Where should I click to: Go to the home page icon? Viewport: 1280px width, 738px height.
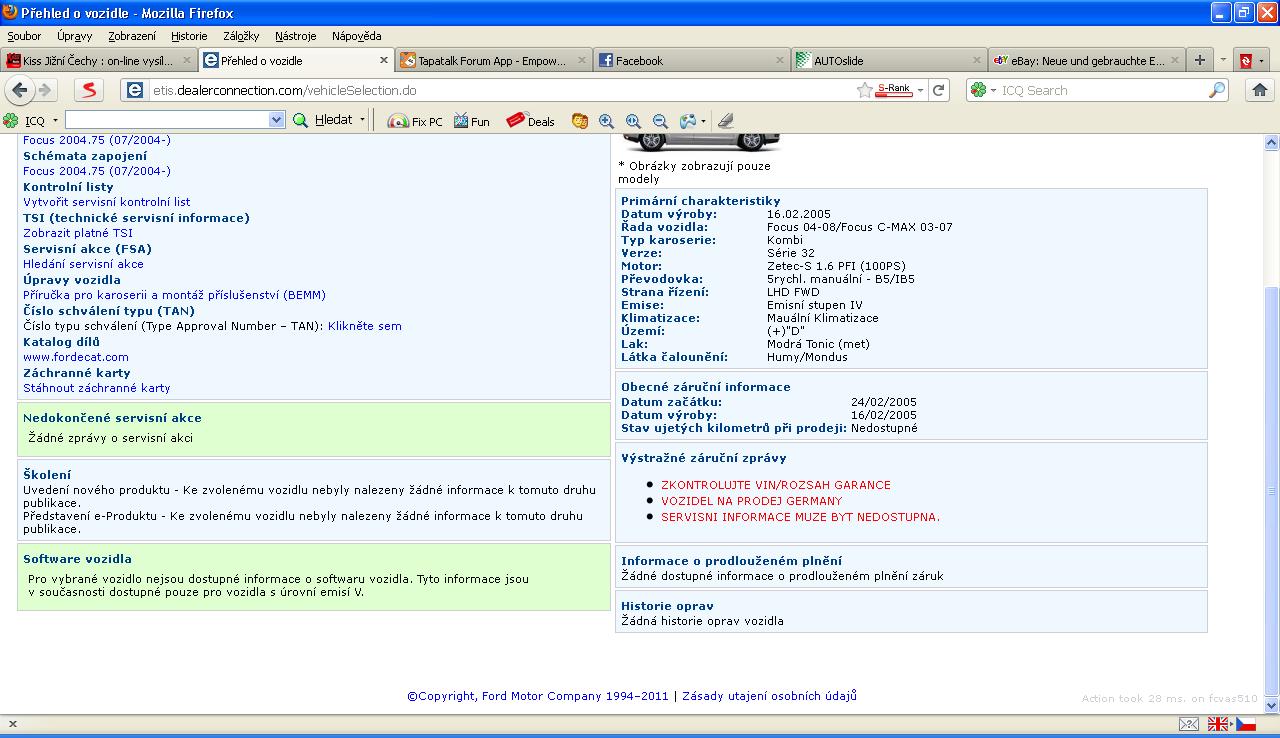(1260, 90)
